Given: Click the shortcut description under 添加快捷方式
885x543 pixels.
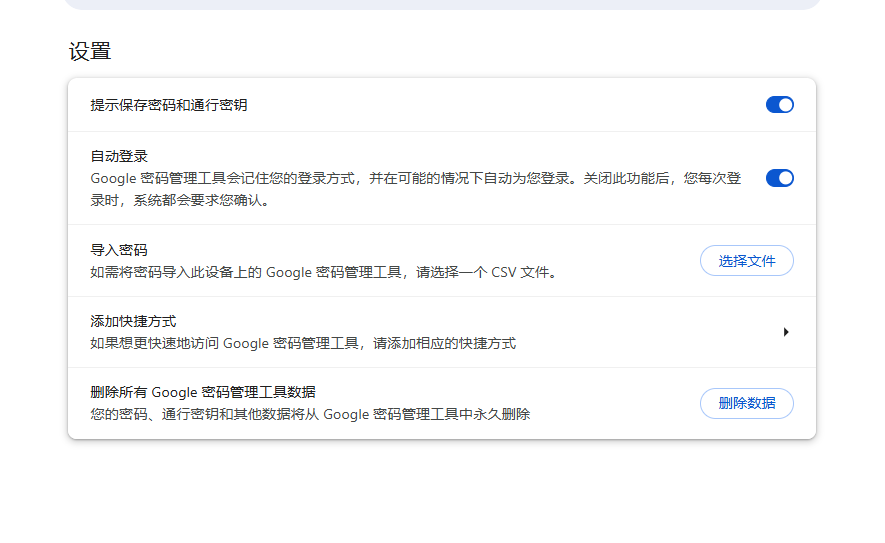Looking at the screenshot, I should coord(303,344).
